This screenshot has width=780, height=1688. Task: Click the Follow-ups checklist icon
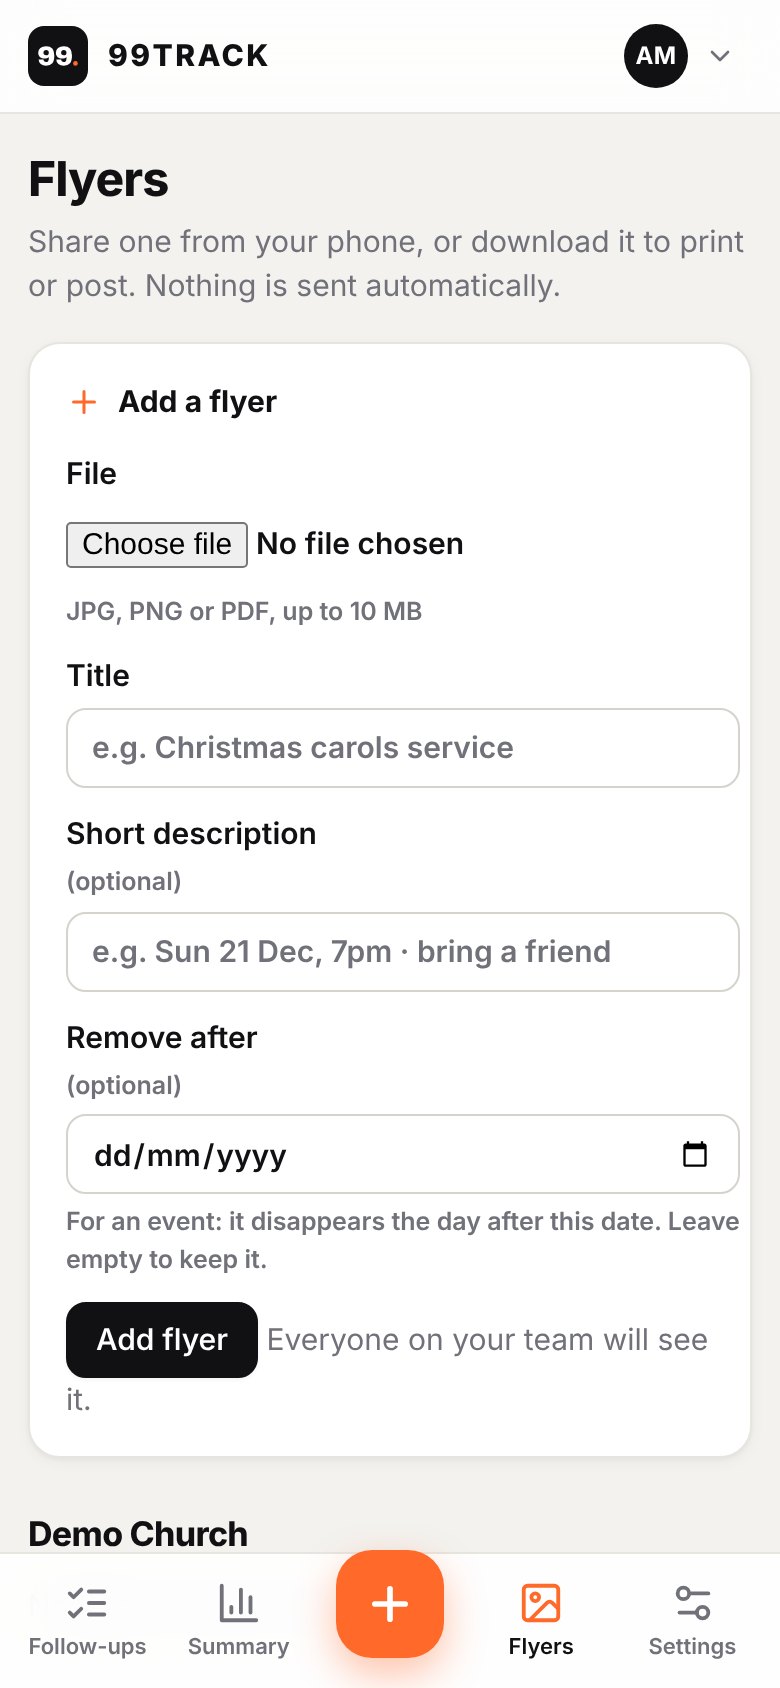(x=87, y=1603)
